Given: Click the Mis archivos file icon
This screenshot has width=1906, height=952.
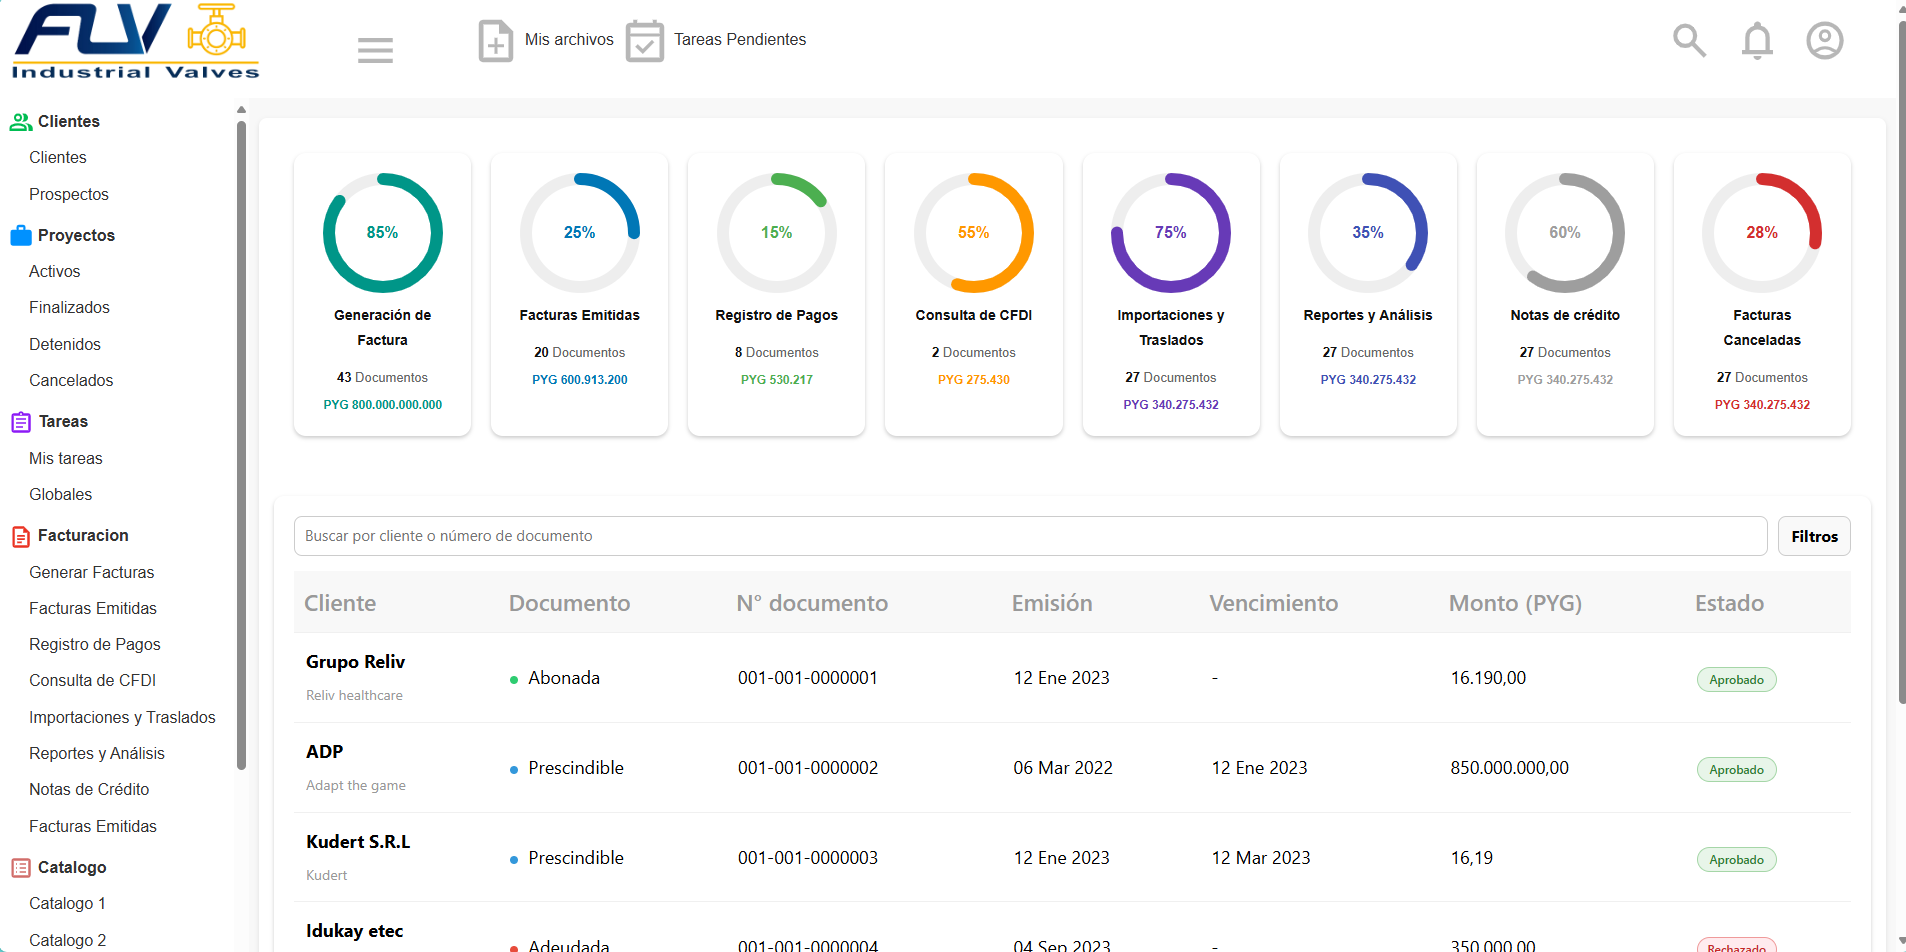Looking at the screenshot, I should click(x=496, y=41).
